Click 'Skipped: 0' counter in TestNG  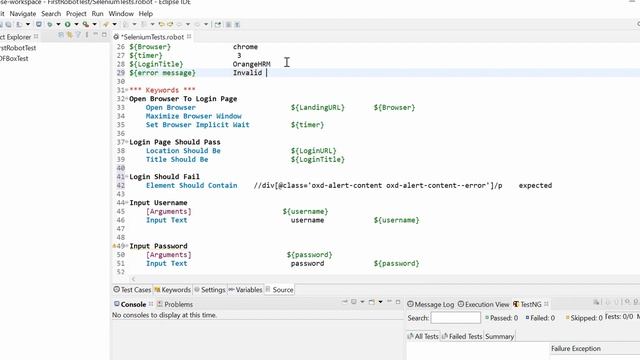(584, 318)
